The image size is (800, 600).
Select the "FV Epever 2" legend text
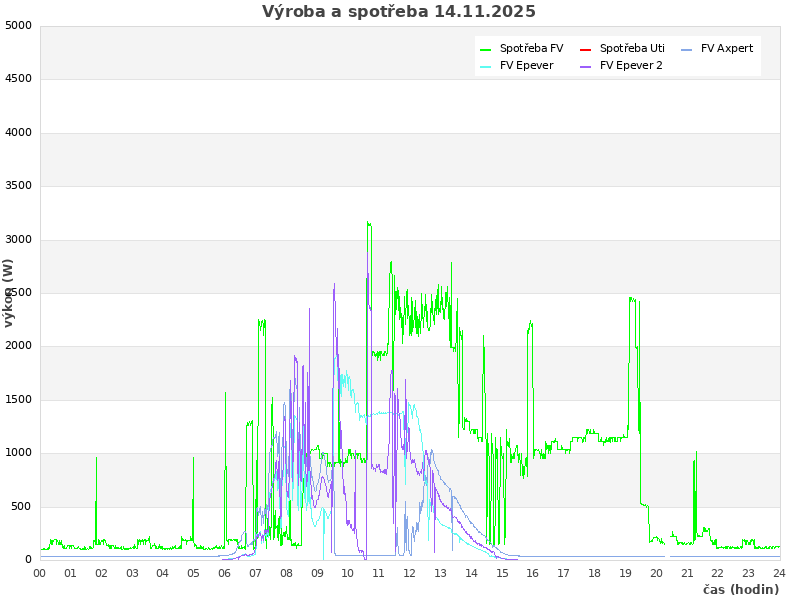pyautogui.click(x=631, y=66)
